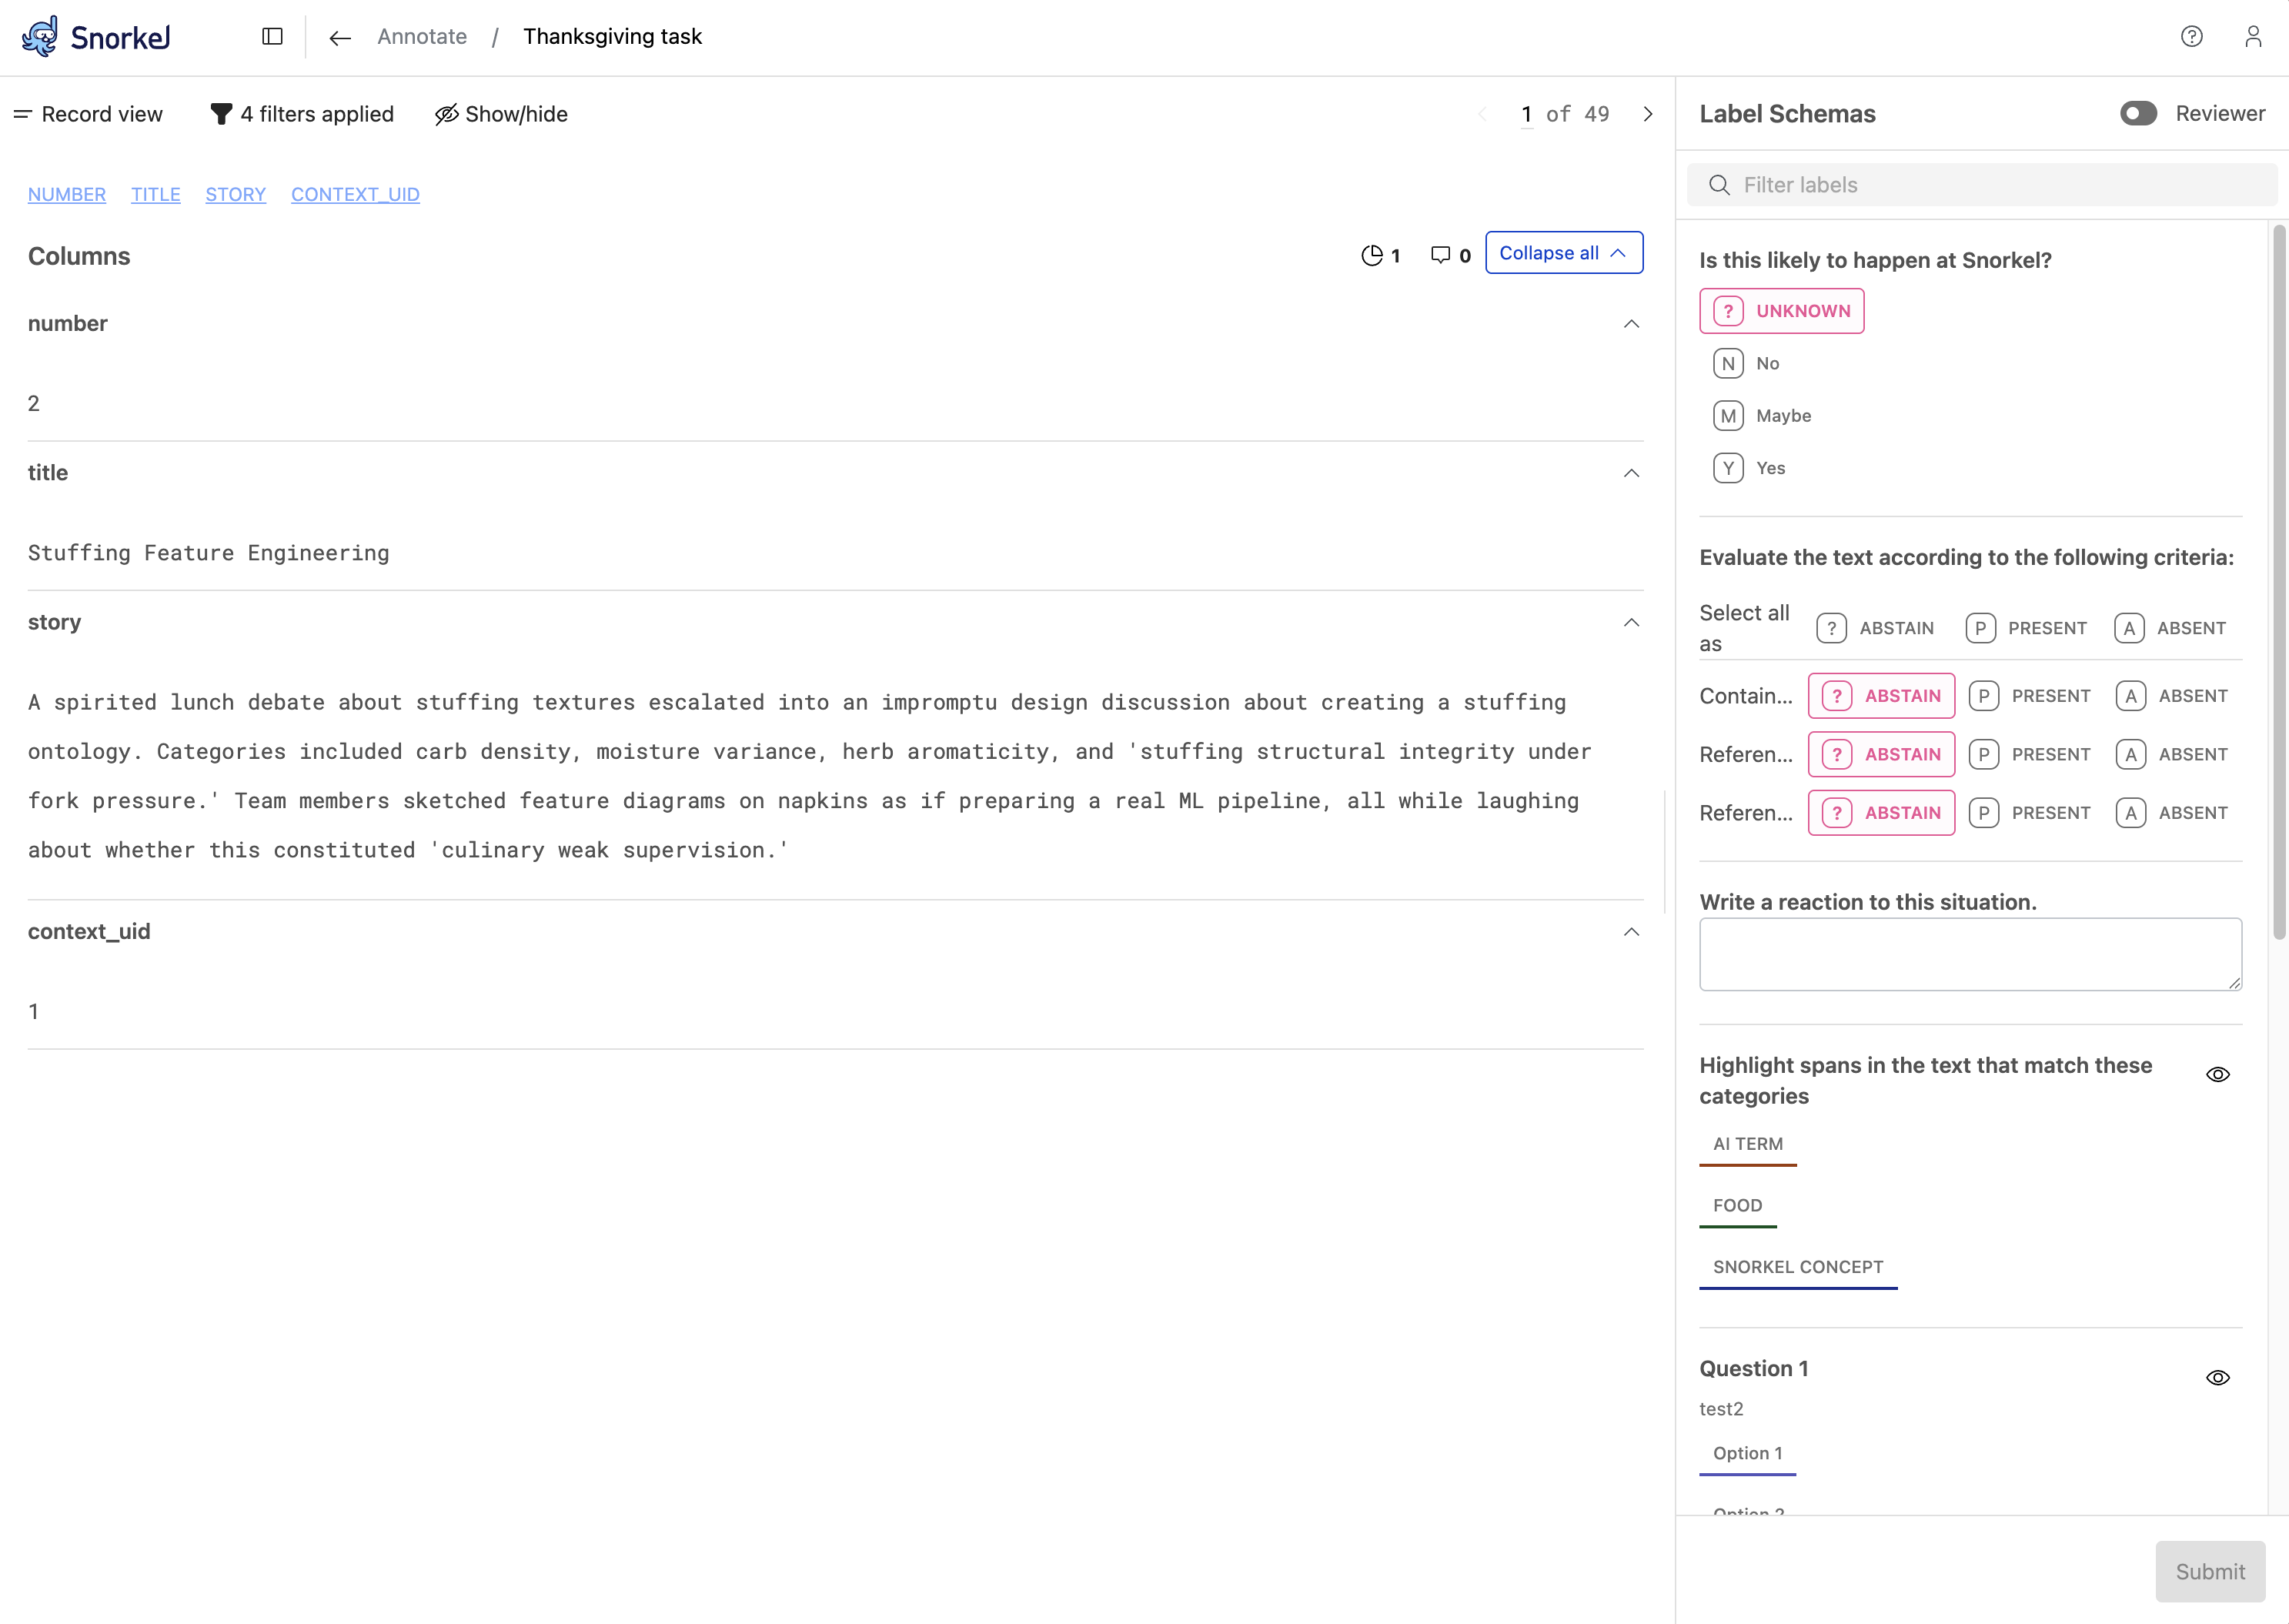Select the FOOD highlight category swatch
Screen dimensions: 2289x1624
pyautogui.click(x=1737, y=1205)
